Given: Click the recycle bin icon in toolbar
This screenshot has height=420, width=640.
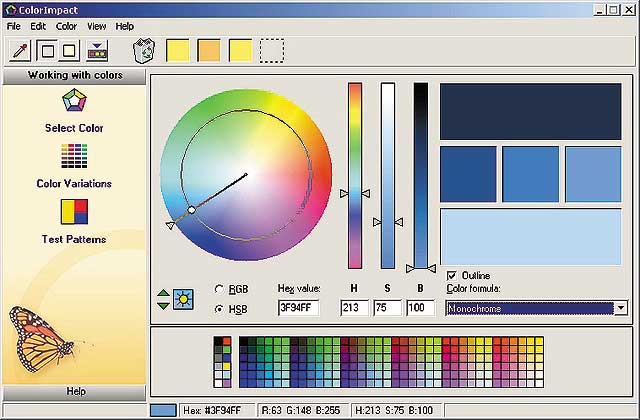Looking at the screenshot, I should 144,51.
